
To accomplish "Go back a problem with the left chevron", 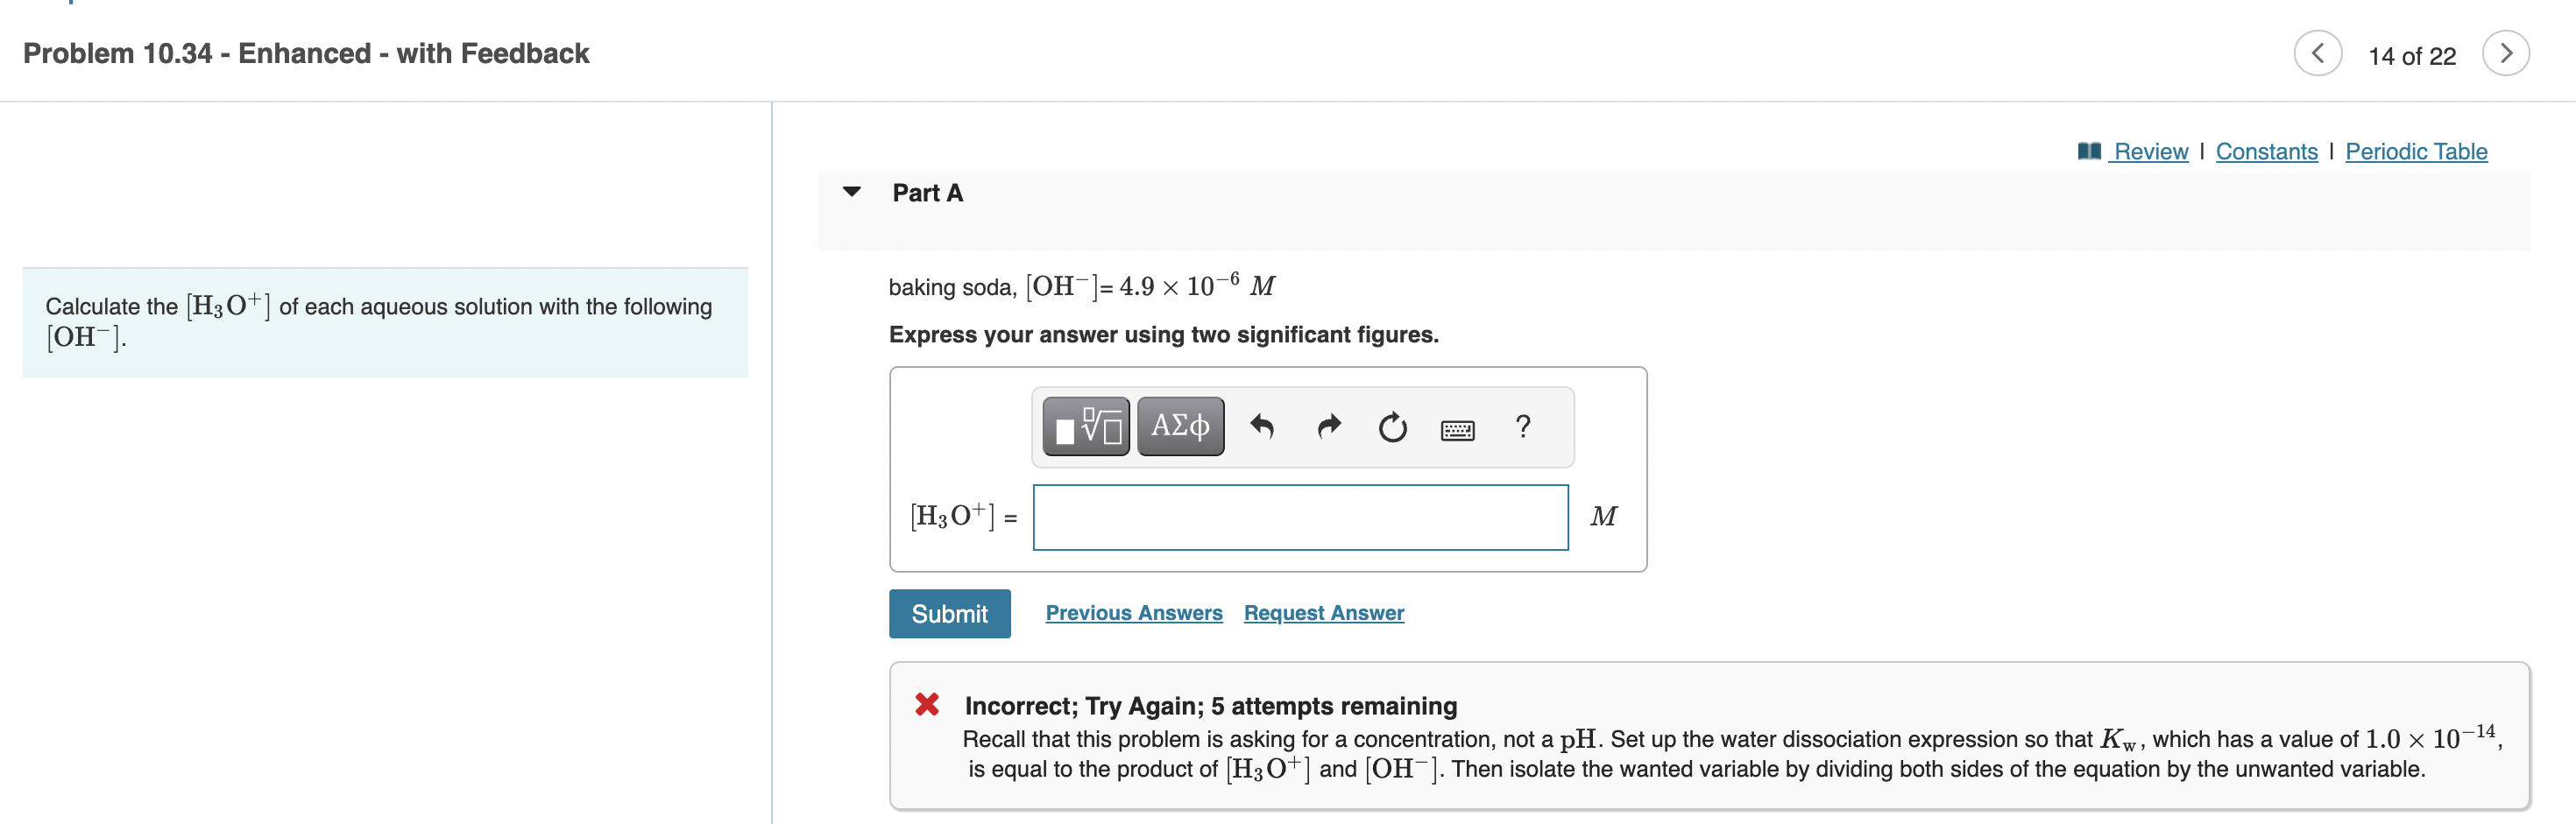I will point(2320,54).
